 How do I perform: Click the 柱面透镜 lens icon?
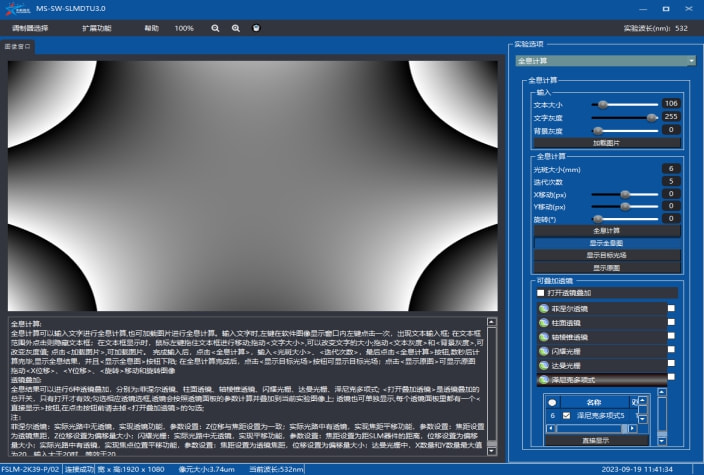tap(545, 323)
